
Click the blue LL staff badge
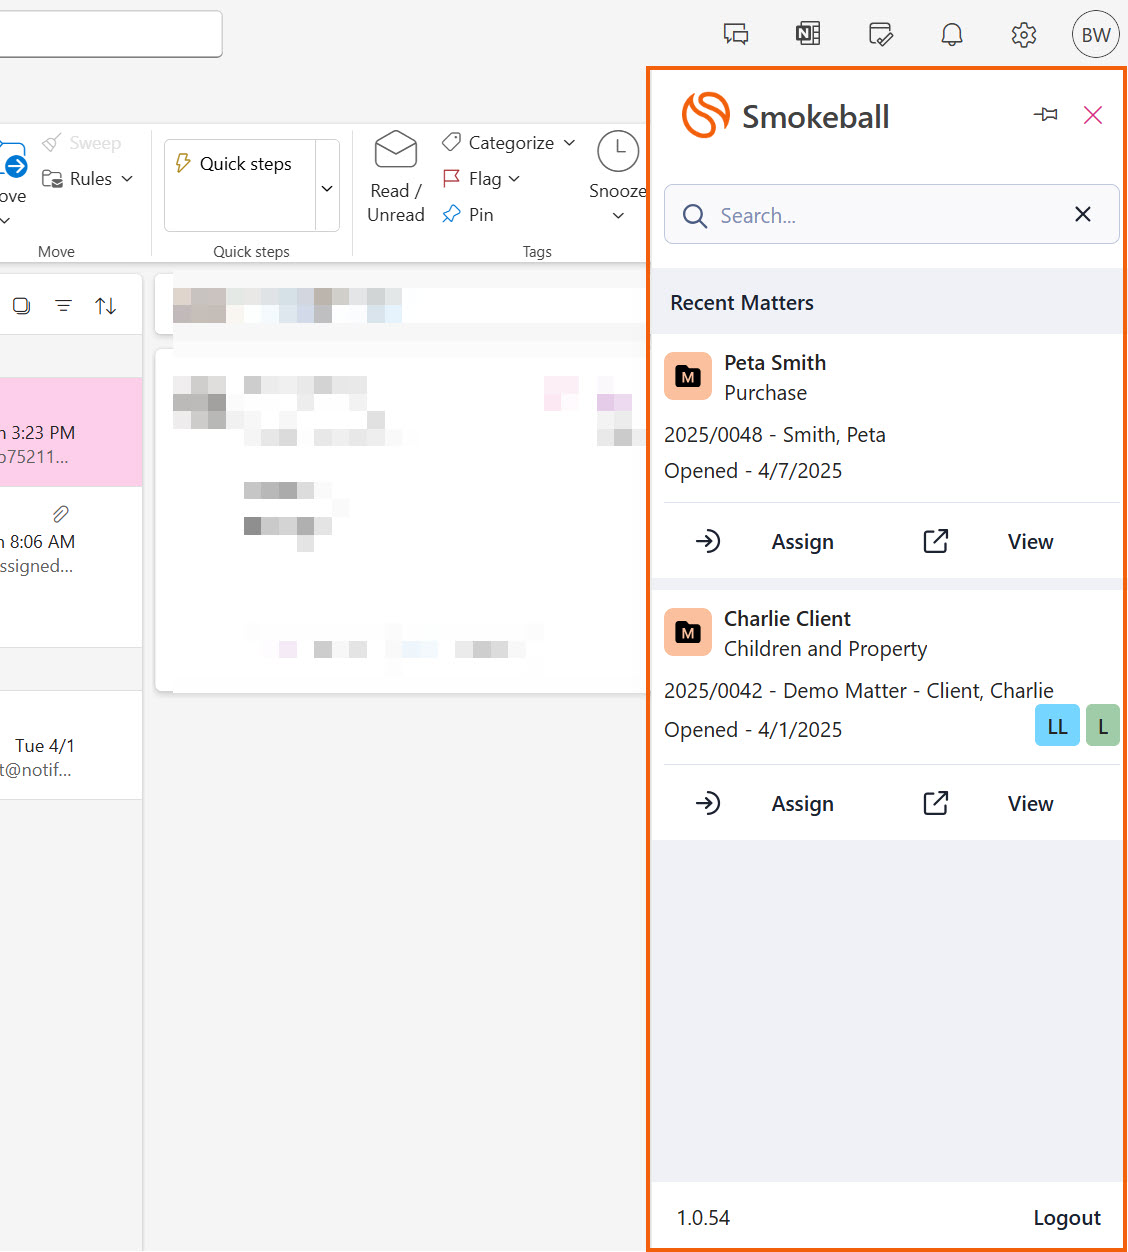tap(1057, 727)
